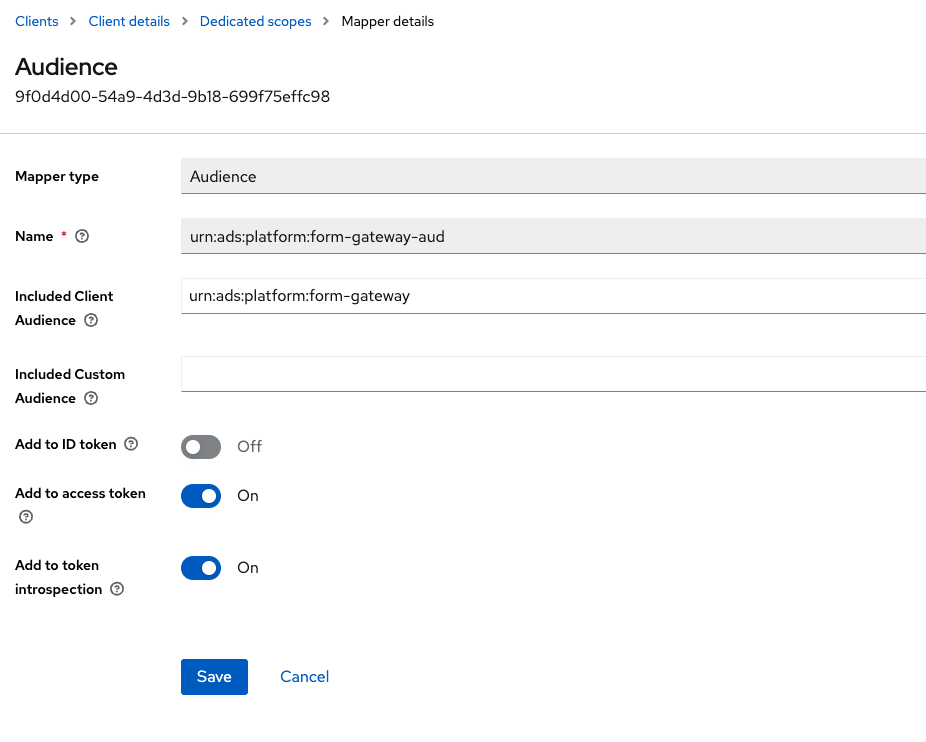Click the mapper ID text under Audience heading
The width and height of the screenshot is (926, 742).
172,97
